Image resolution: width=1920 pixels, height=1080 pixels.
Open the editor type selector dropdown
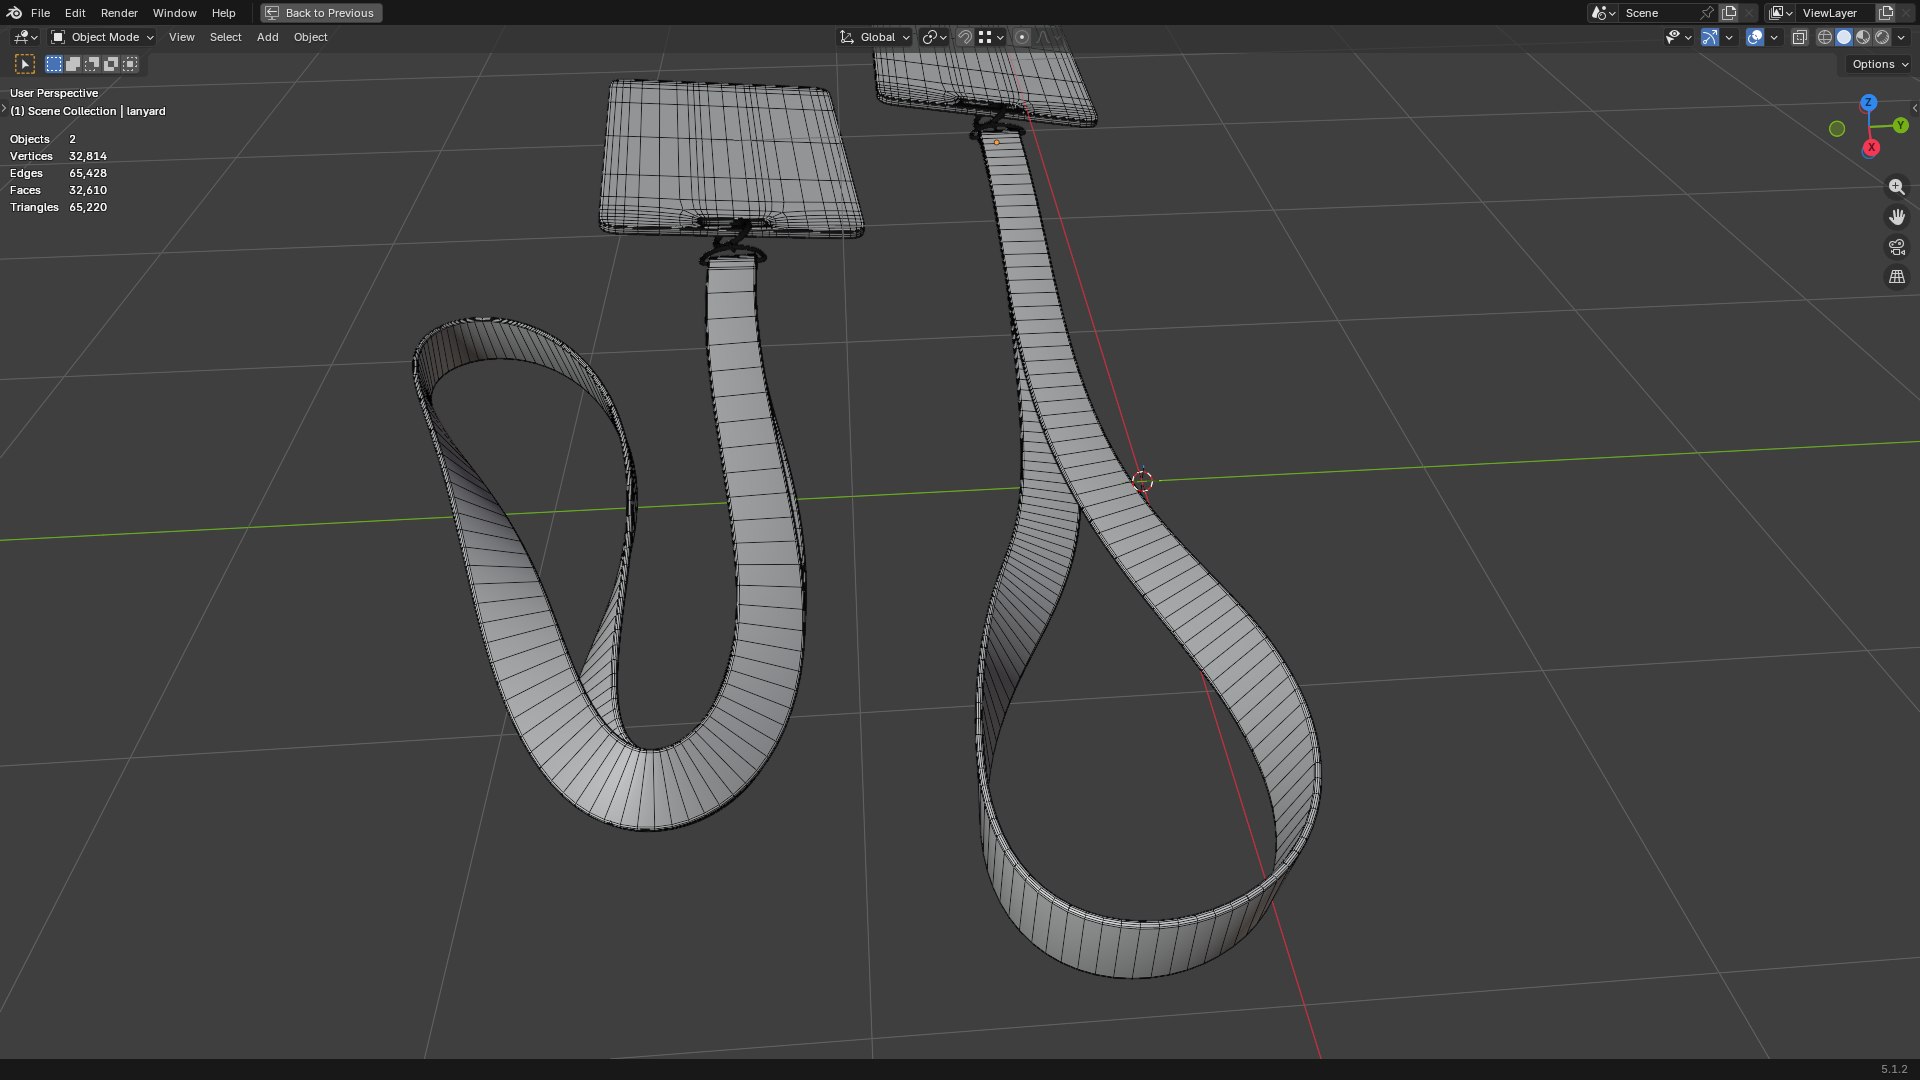25,37
